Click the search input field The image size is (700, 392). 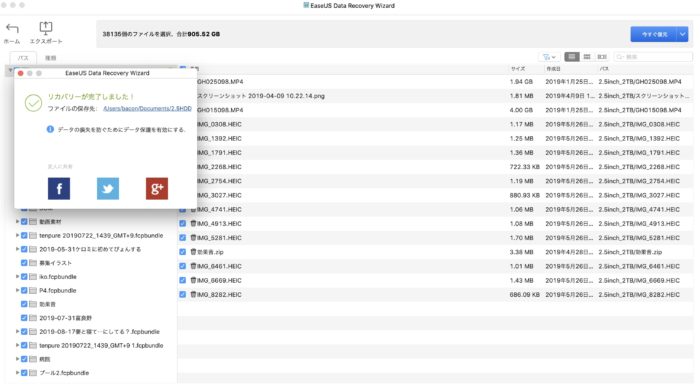pyautogui.click(x=654, y=57)
